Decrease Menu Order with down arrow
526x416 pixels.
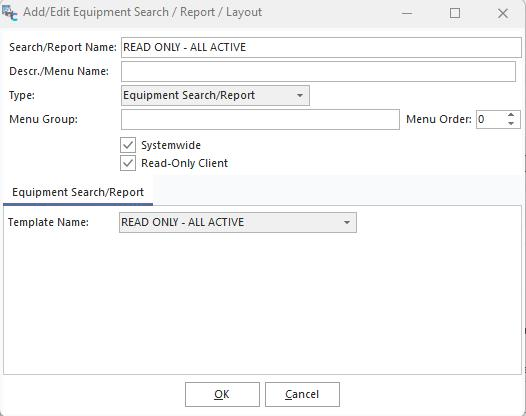click(x=511, y=123)
